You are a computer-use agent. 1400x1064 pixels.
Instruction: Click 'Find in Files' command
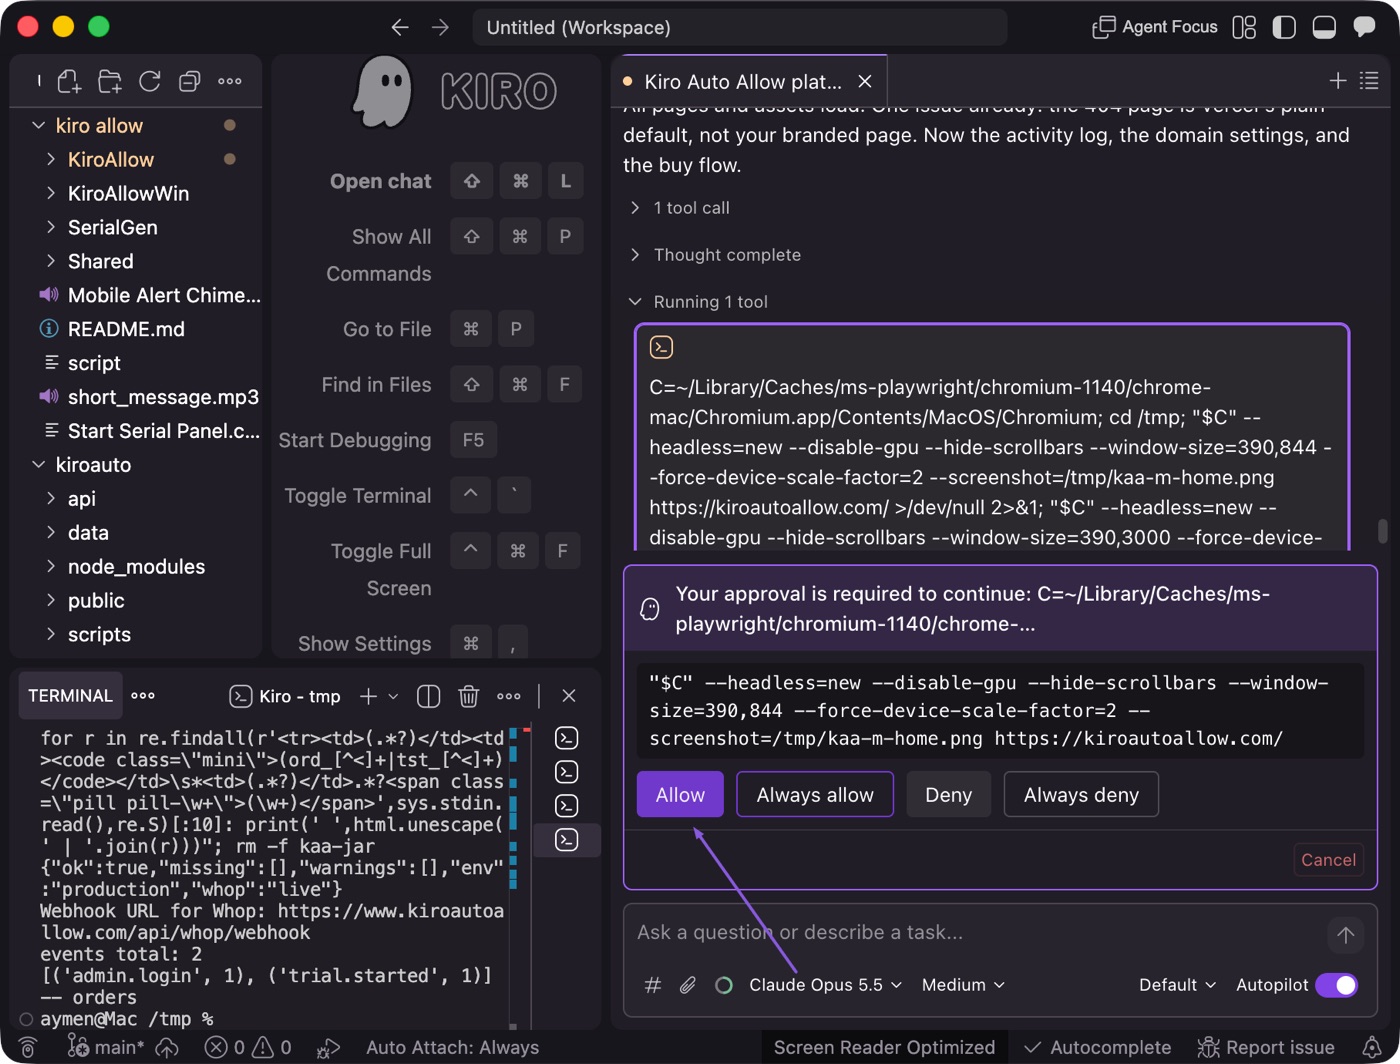point(376,385)
